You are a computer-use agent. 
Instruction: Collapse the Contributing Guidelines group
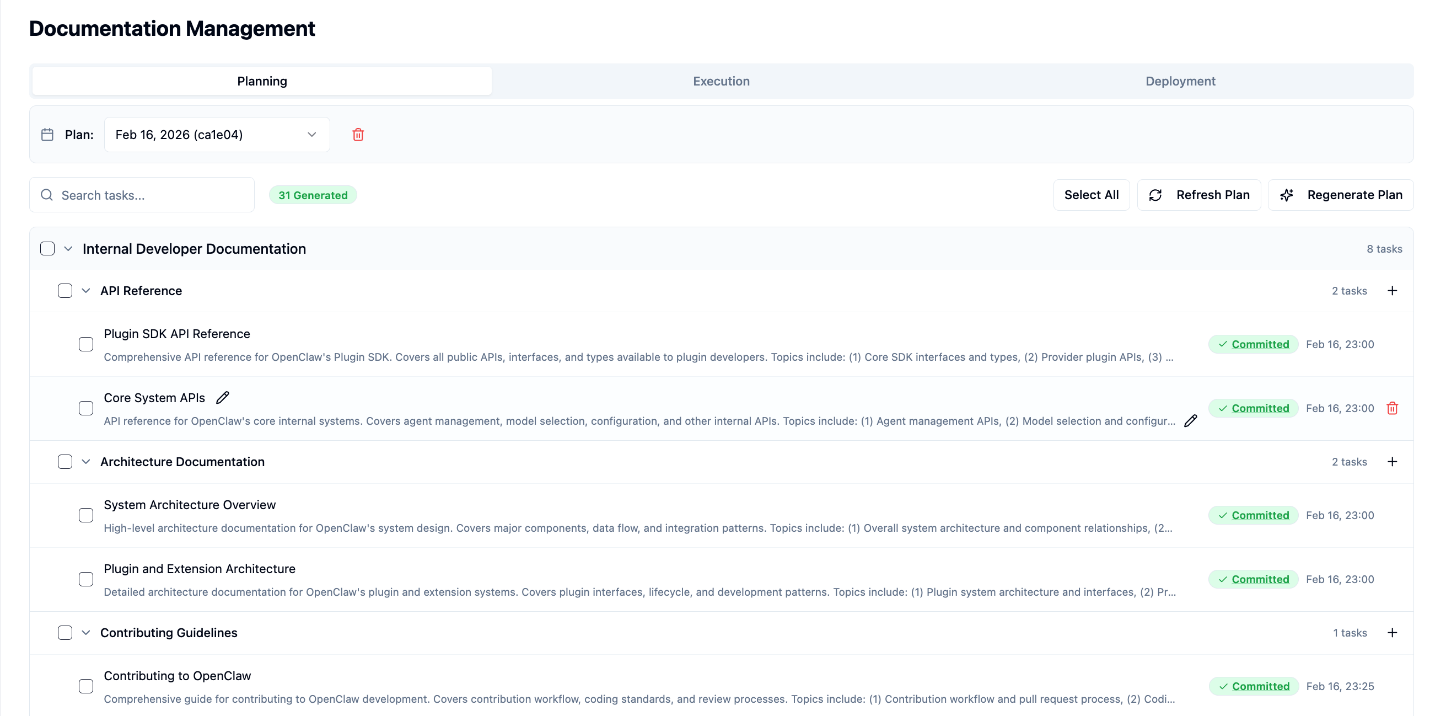point(86,633)
